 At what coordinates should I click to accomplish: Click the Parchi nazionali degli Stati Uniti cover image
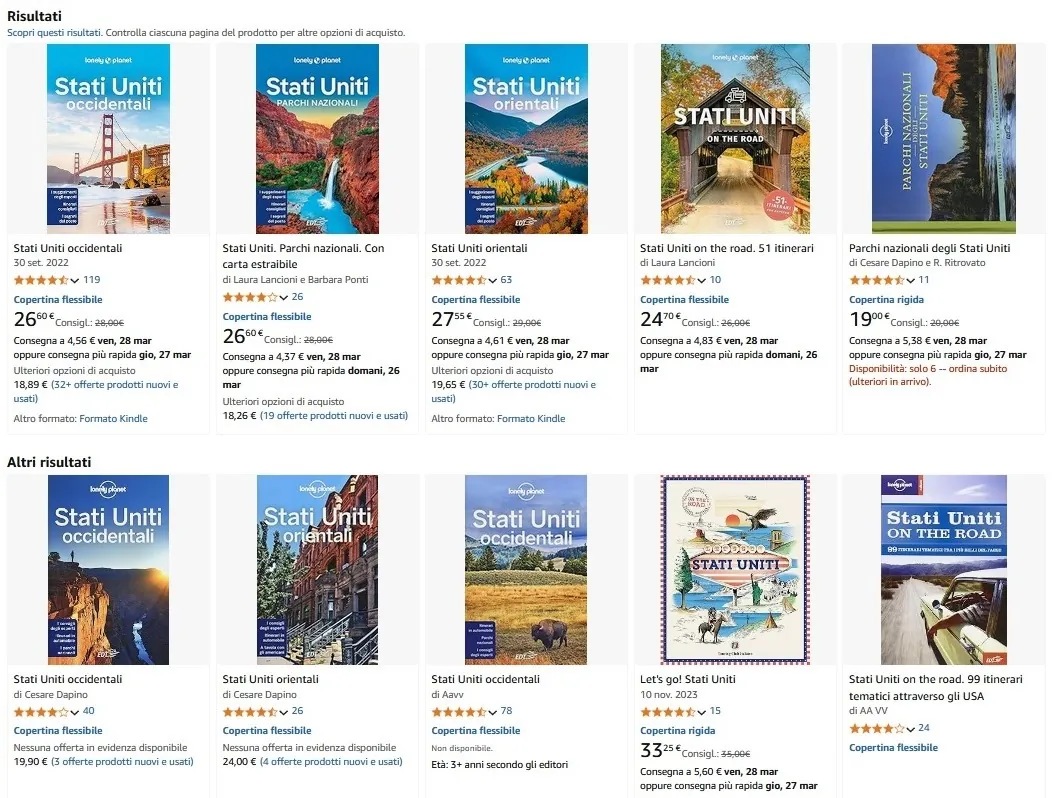click(x=943, y=138)
